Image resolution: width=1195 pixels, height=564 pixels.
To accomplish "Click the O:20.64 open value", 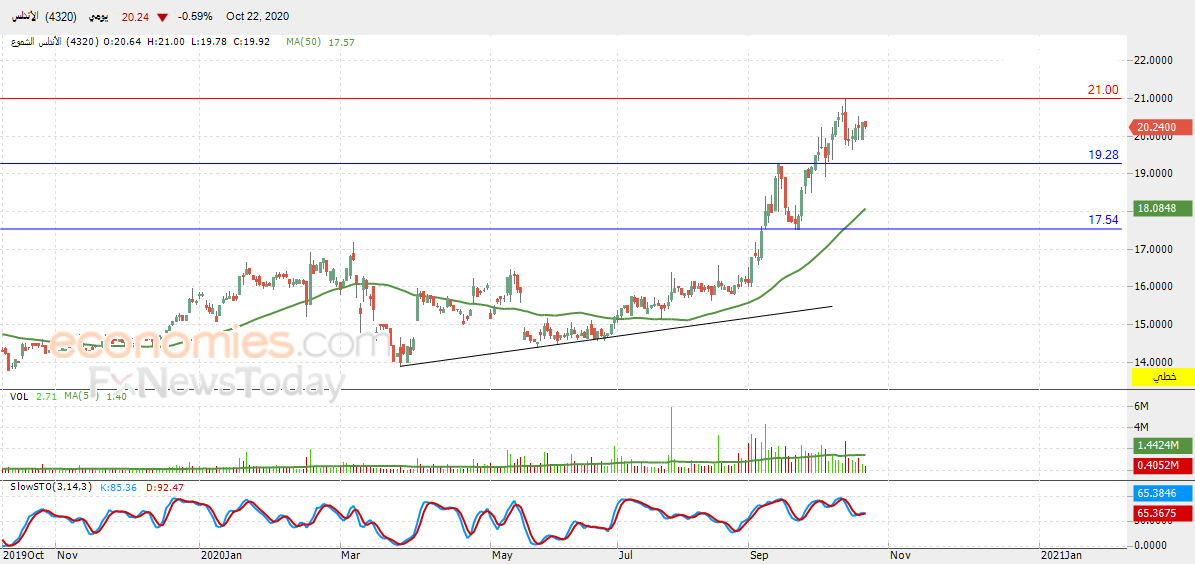I will point(121,42).
